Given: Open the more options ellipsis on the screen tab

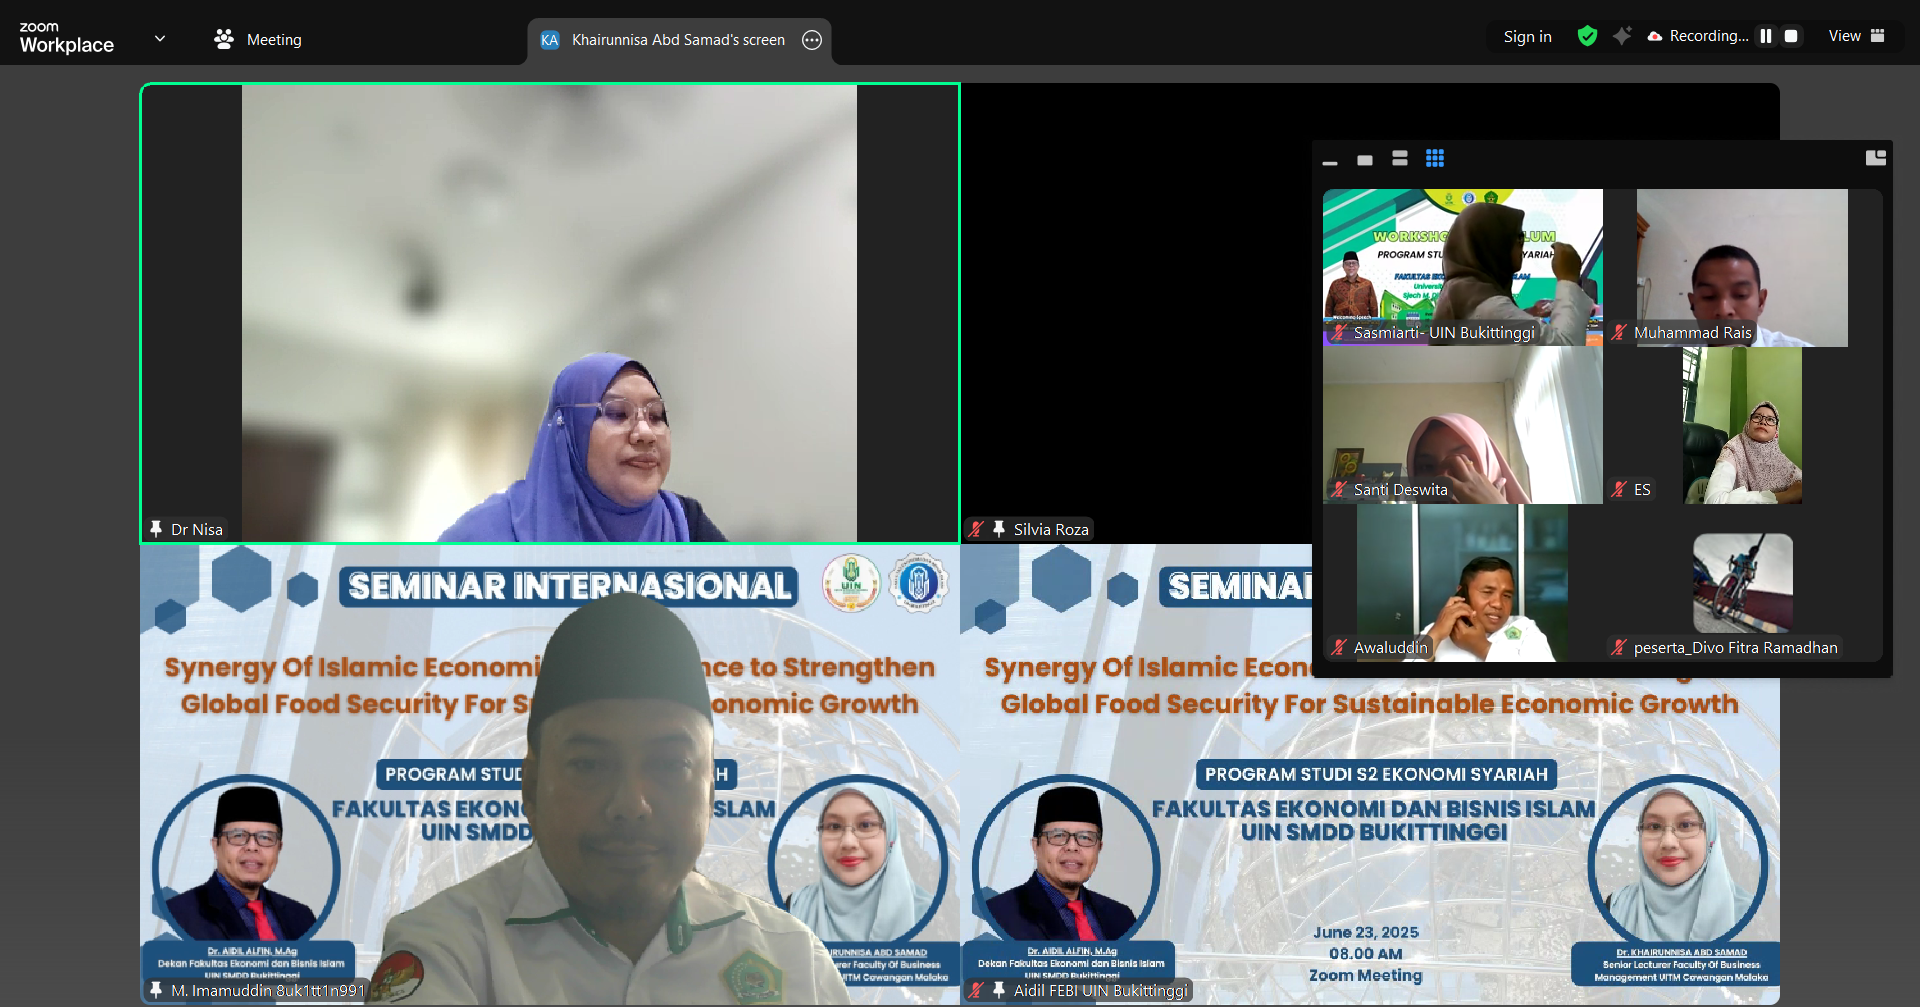Looking at the screenshot, I should (812, 40).
